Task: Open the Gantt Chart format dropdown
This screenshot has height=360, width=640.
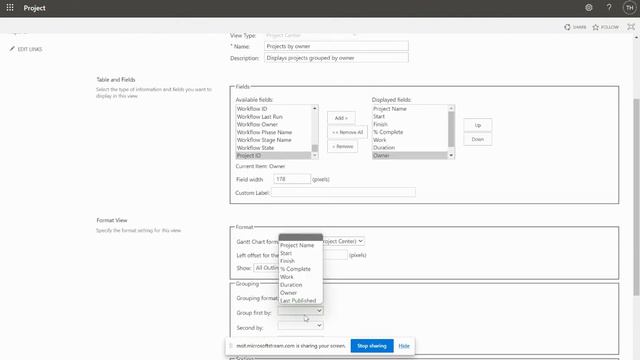Action: pyautogui.click(x=344, y=241)
